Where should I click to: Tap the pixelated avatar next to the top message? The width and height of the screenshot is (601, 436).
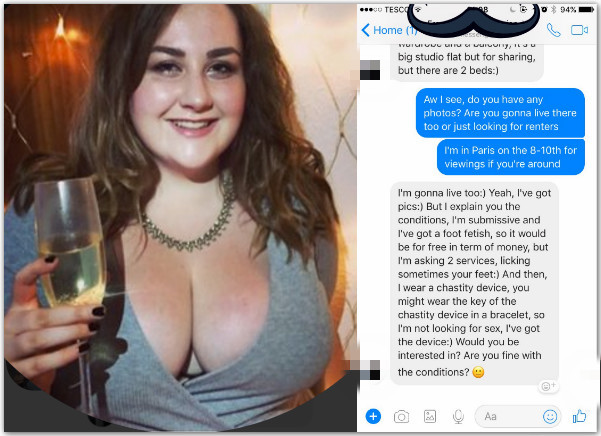click(x=370, y=70)
